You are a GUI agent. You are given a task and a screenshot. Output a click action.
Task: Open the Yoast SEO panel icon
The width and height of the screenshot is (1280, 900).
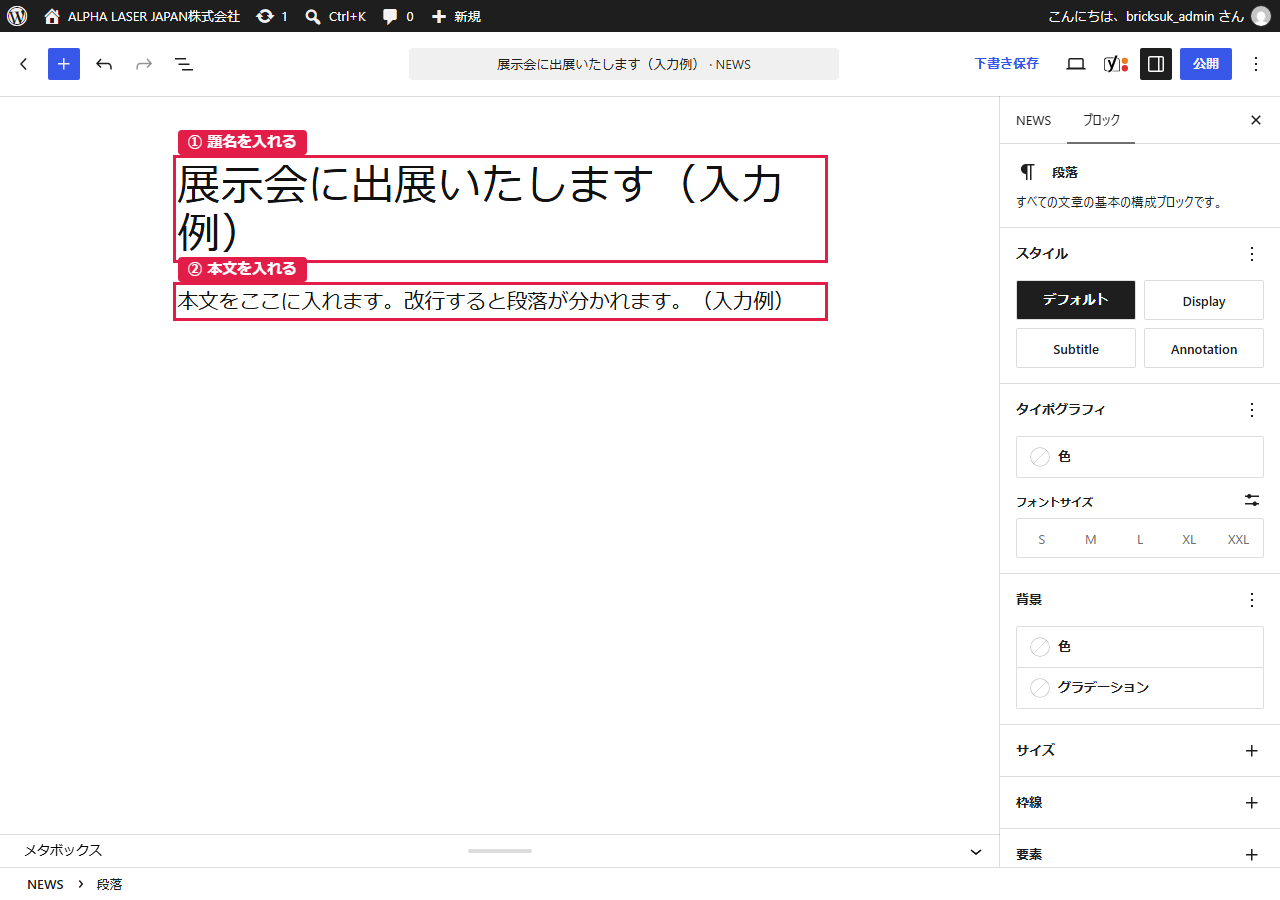point(1116,64)
